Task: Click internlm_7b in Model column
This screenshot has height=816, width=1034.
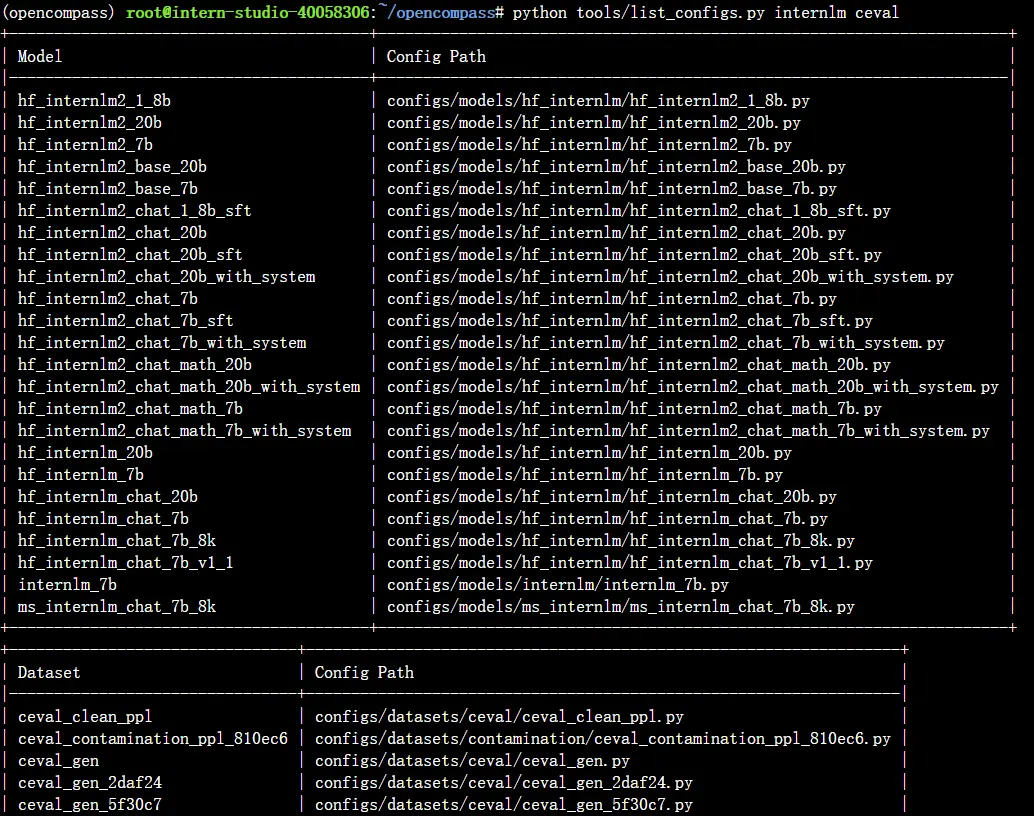Action: (67, 584)
